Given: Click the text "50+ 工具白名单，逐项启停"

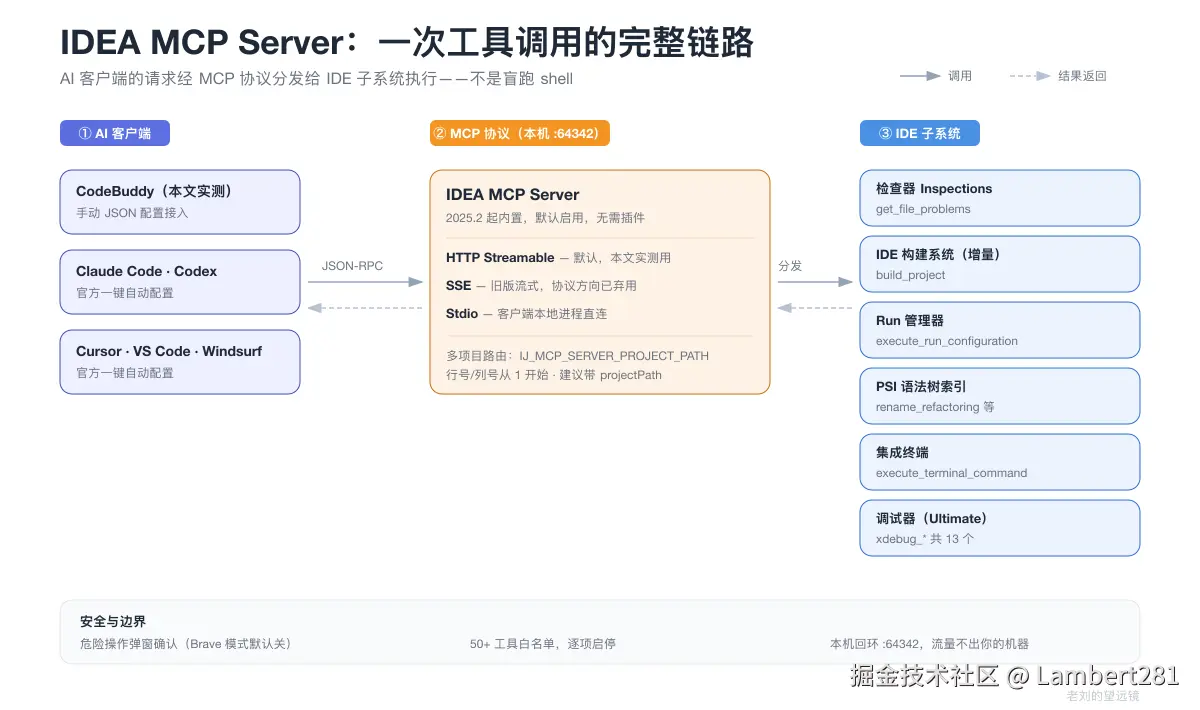Looking at the screenshot, I should click(x=543, y=644).
